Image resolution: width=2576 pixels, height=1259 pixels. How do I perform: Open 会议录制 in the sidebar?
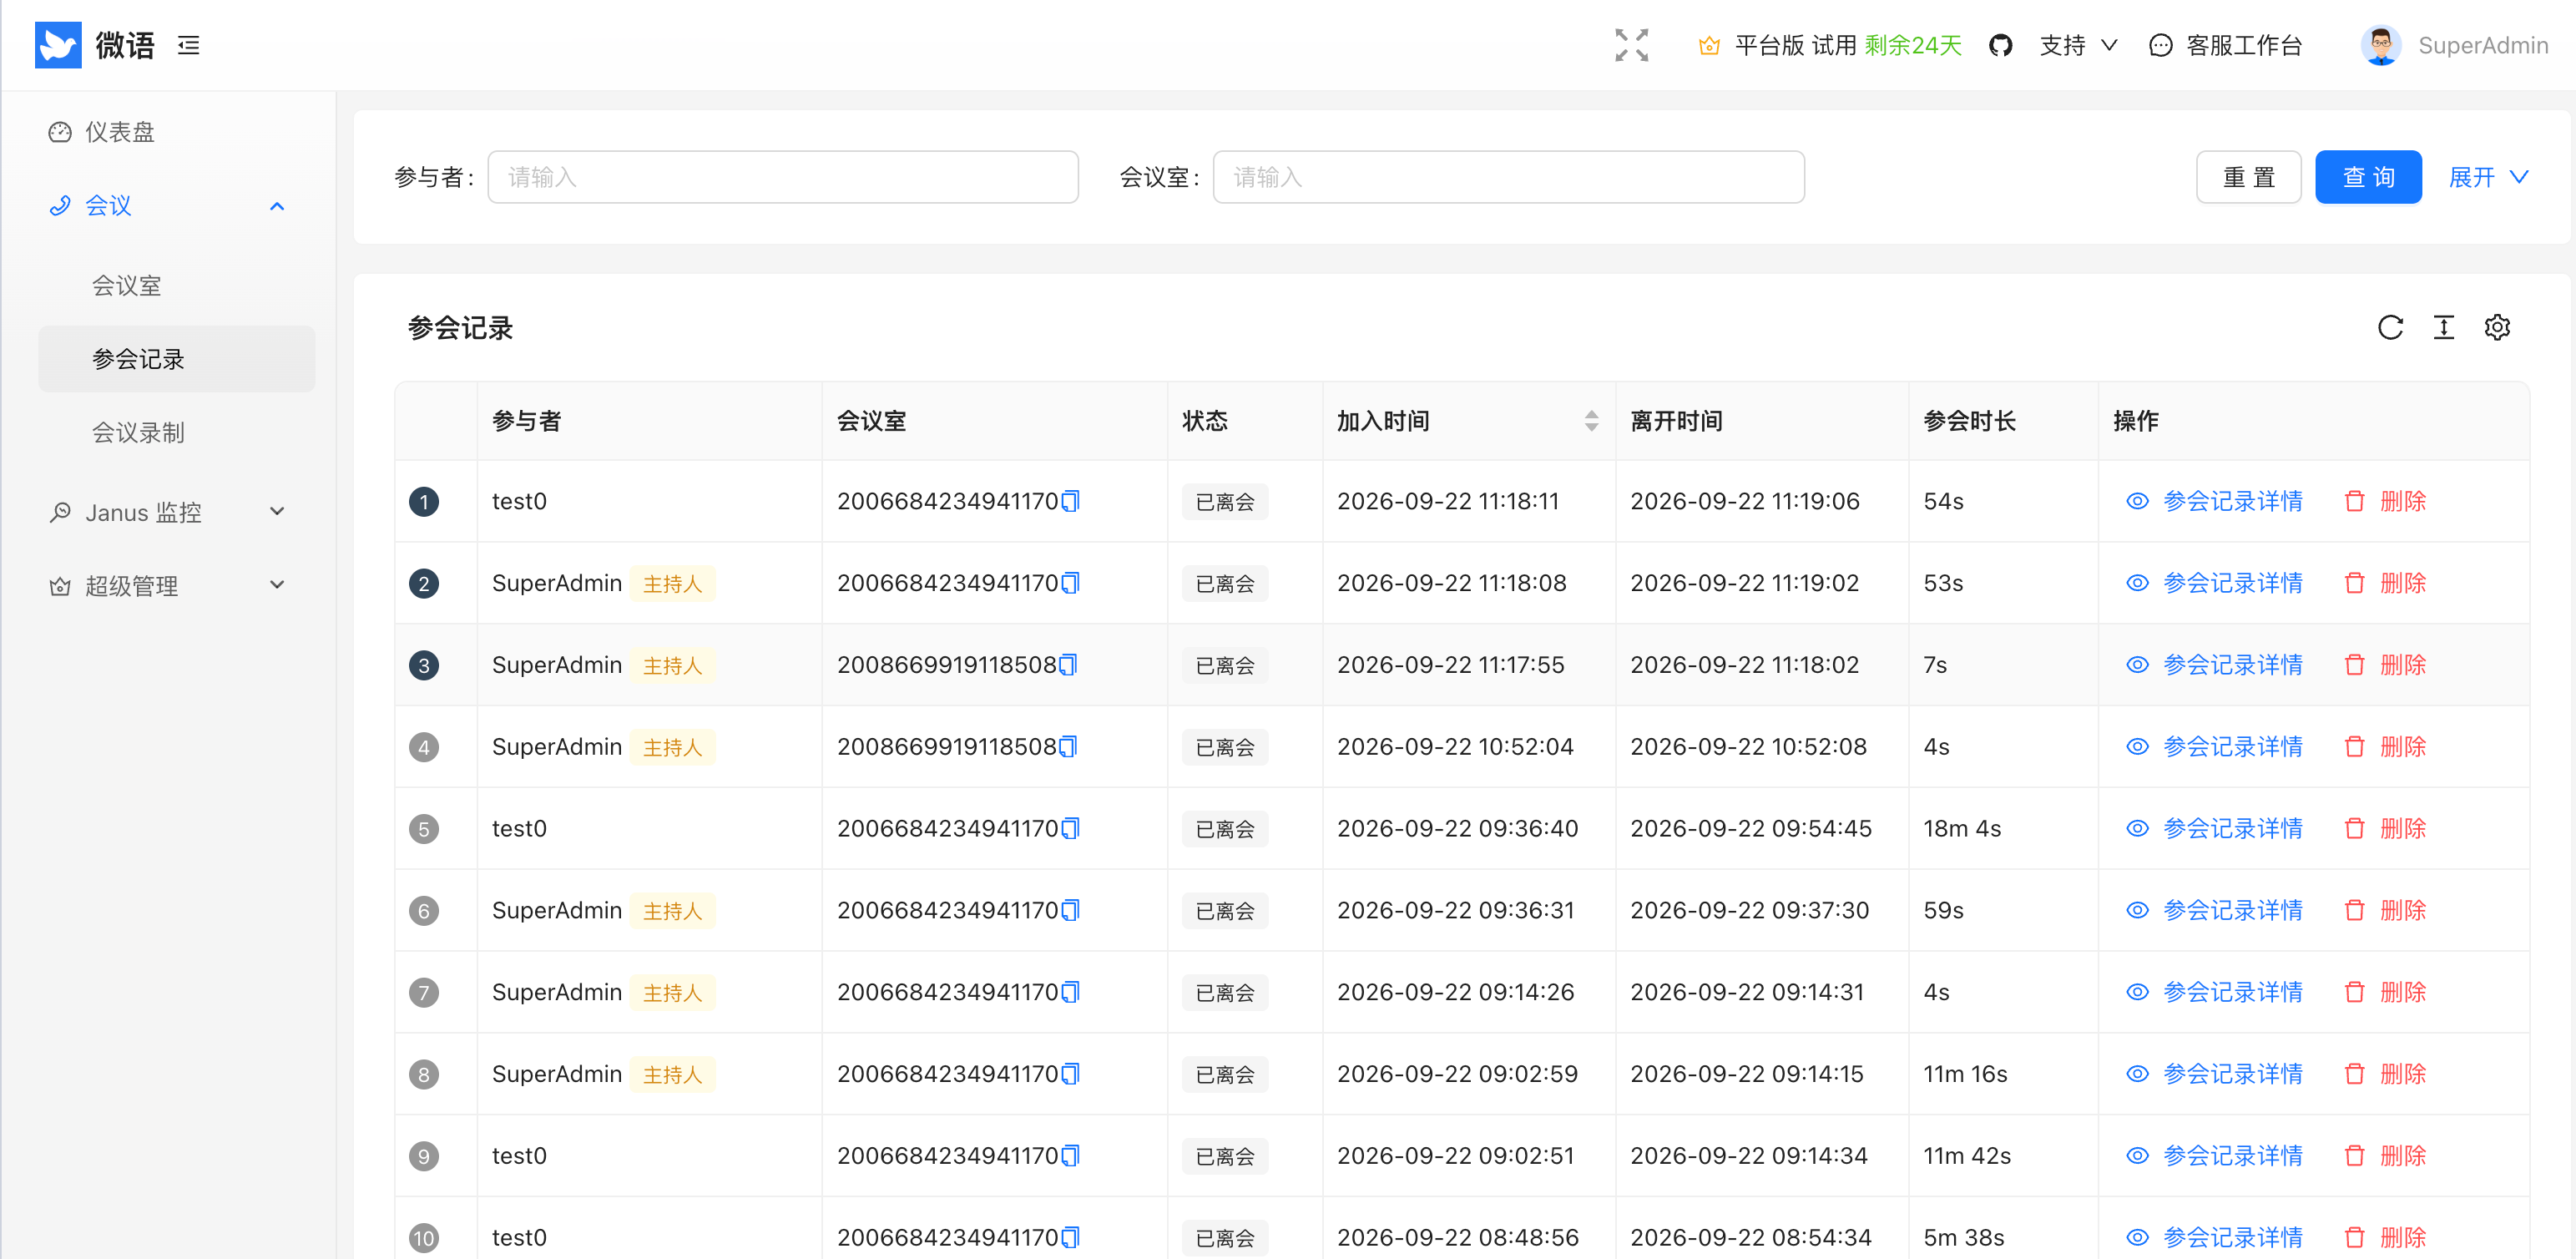177,433
